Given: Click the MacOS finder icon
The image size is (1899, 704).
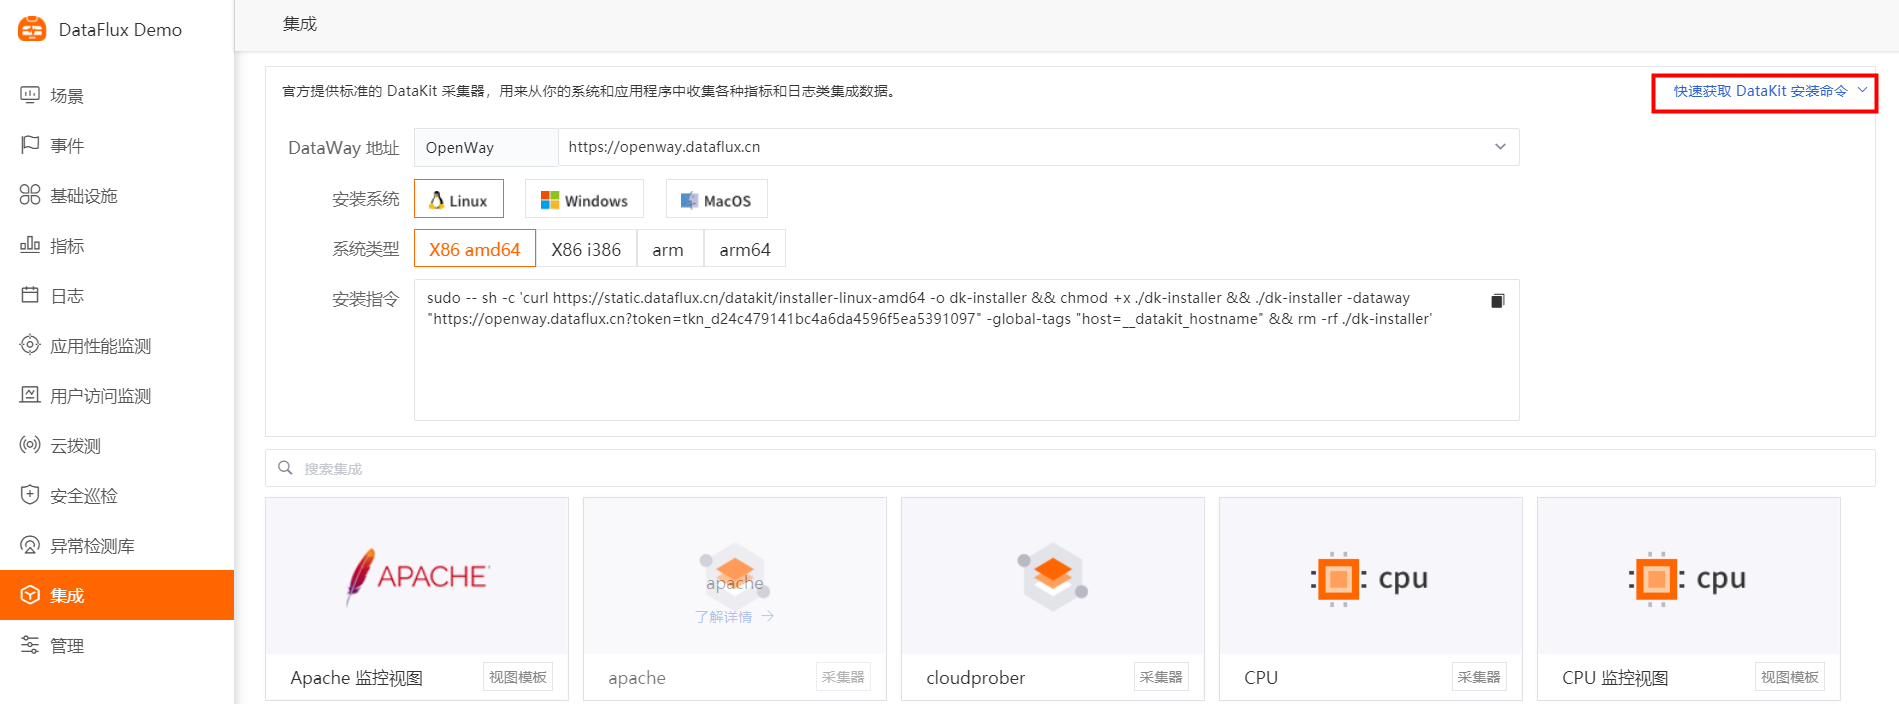Looking at the screenshot, I should click(689, 200).
